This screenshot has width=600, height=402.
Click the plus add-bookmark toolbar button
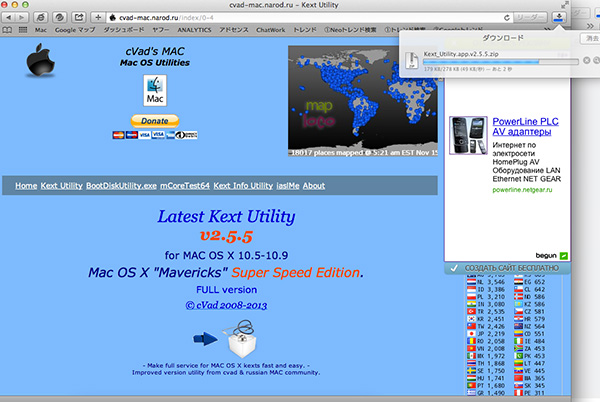[98, 18]
